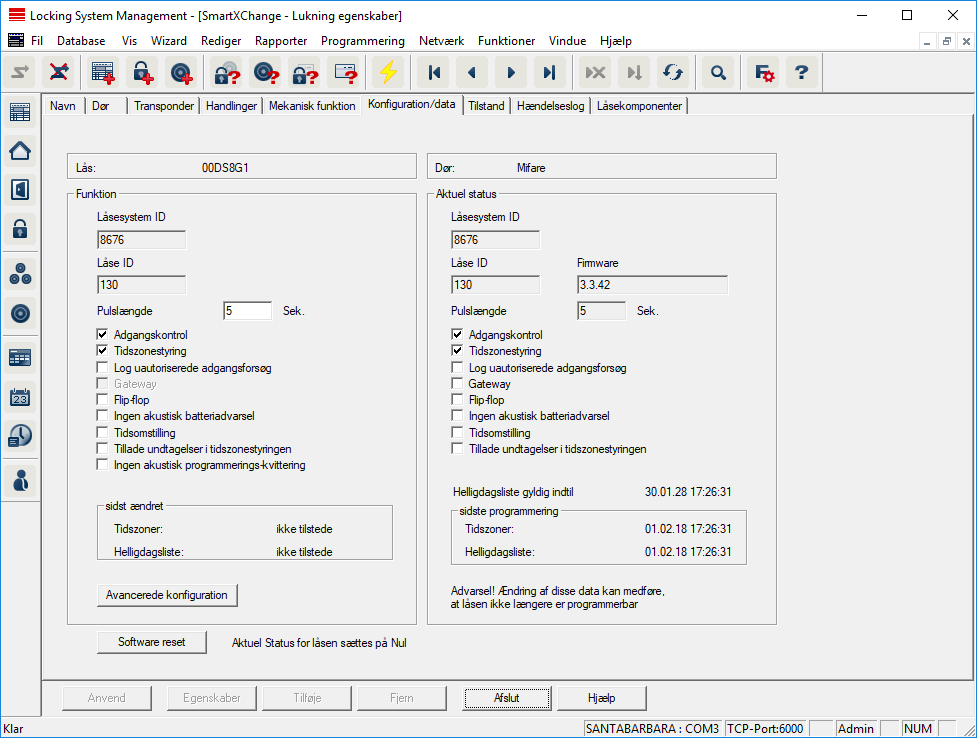The image size is (977, 738).
Task: Click the editable Pulslængde field under Funktion
Action: (247, 311)
